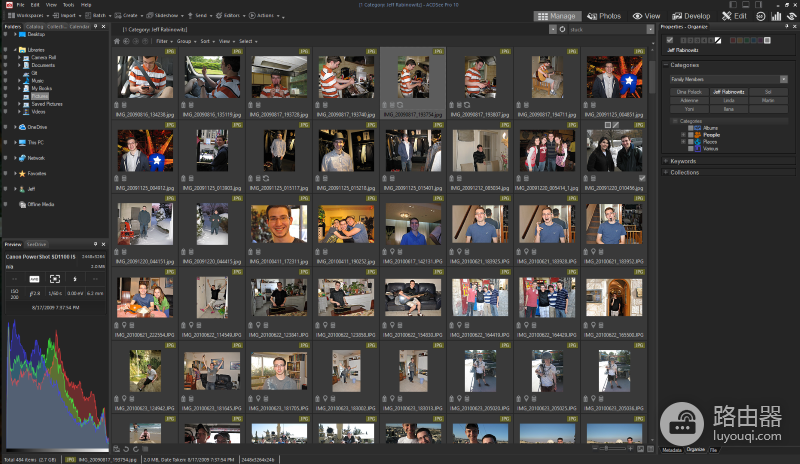The image size is (800, 464).
Task: Click rotate left icon below thumbnails
Action: click(126, 449)
